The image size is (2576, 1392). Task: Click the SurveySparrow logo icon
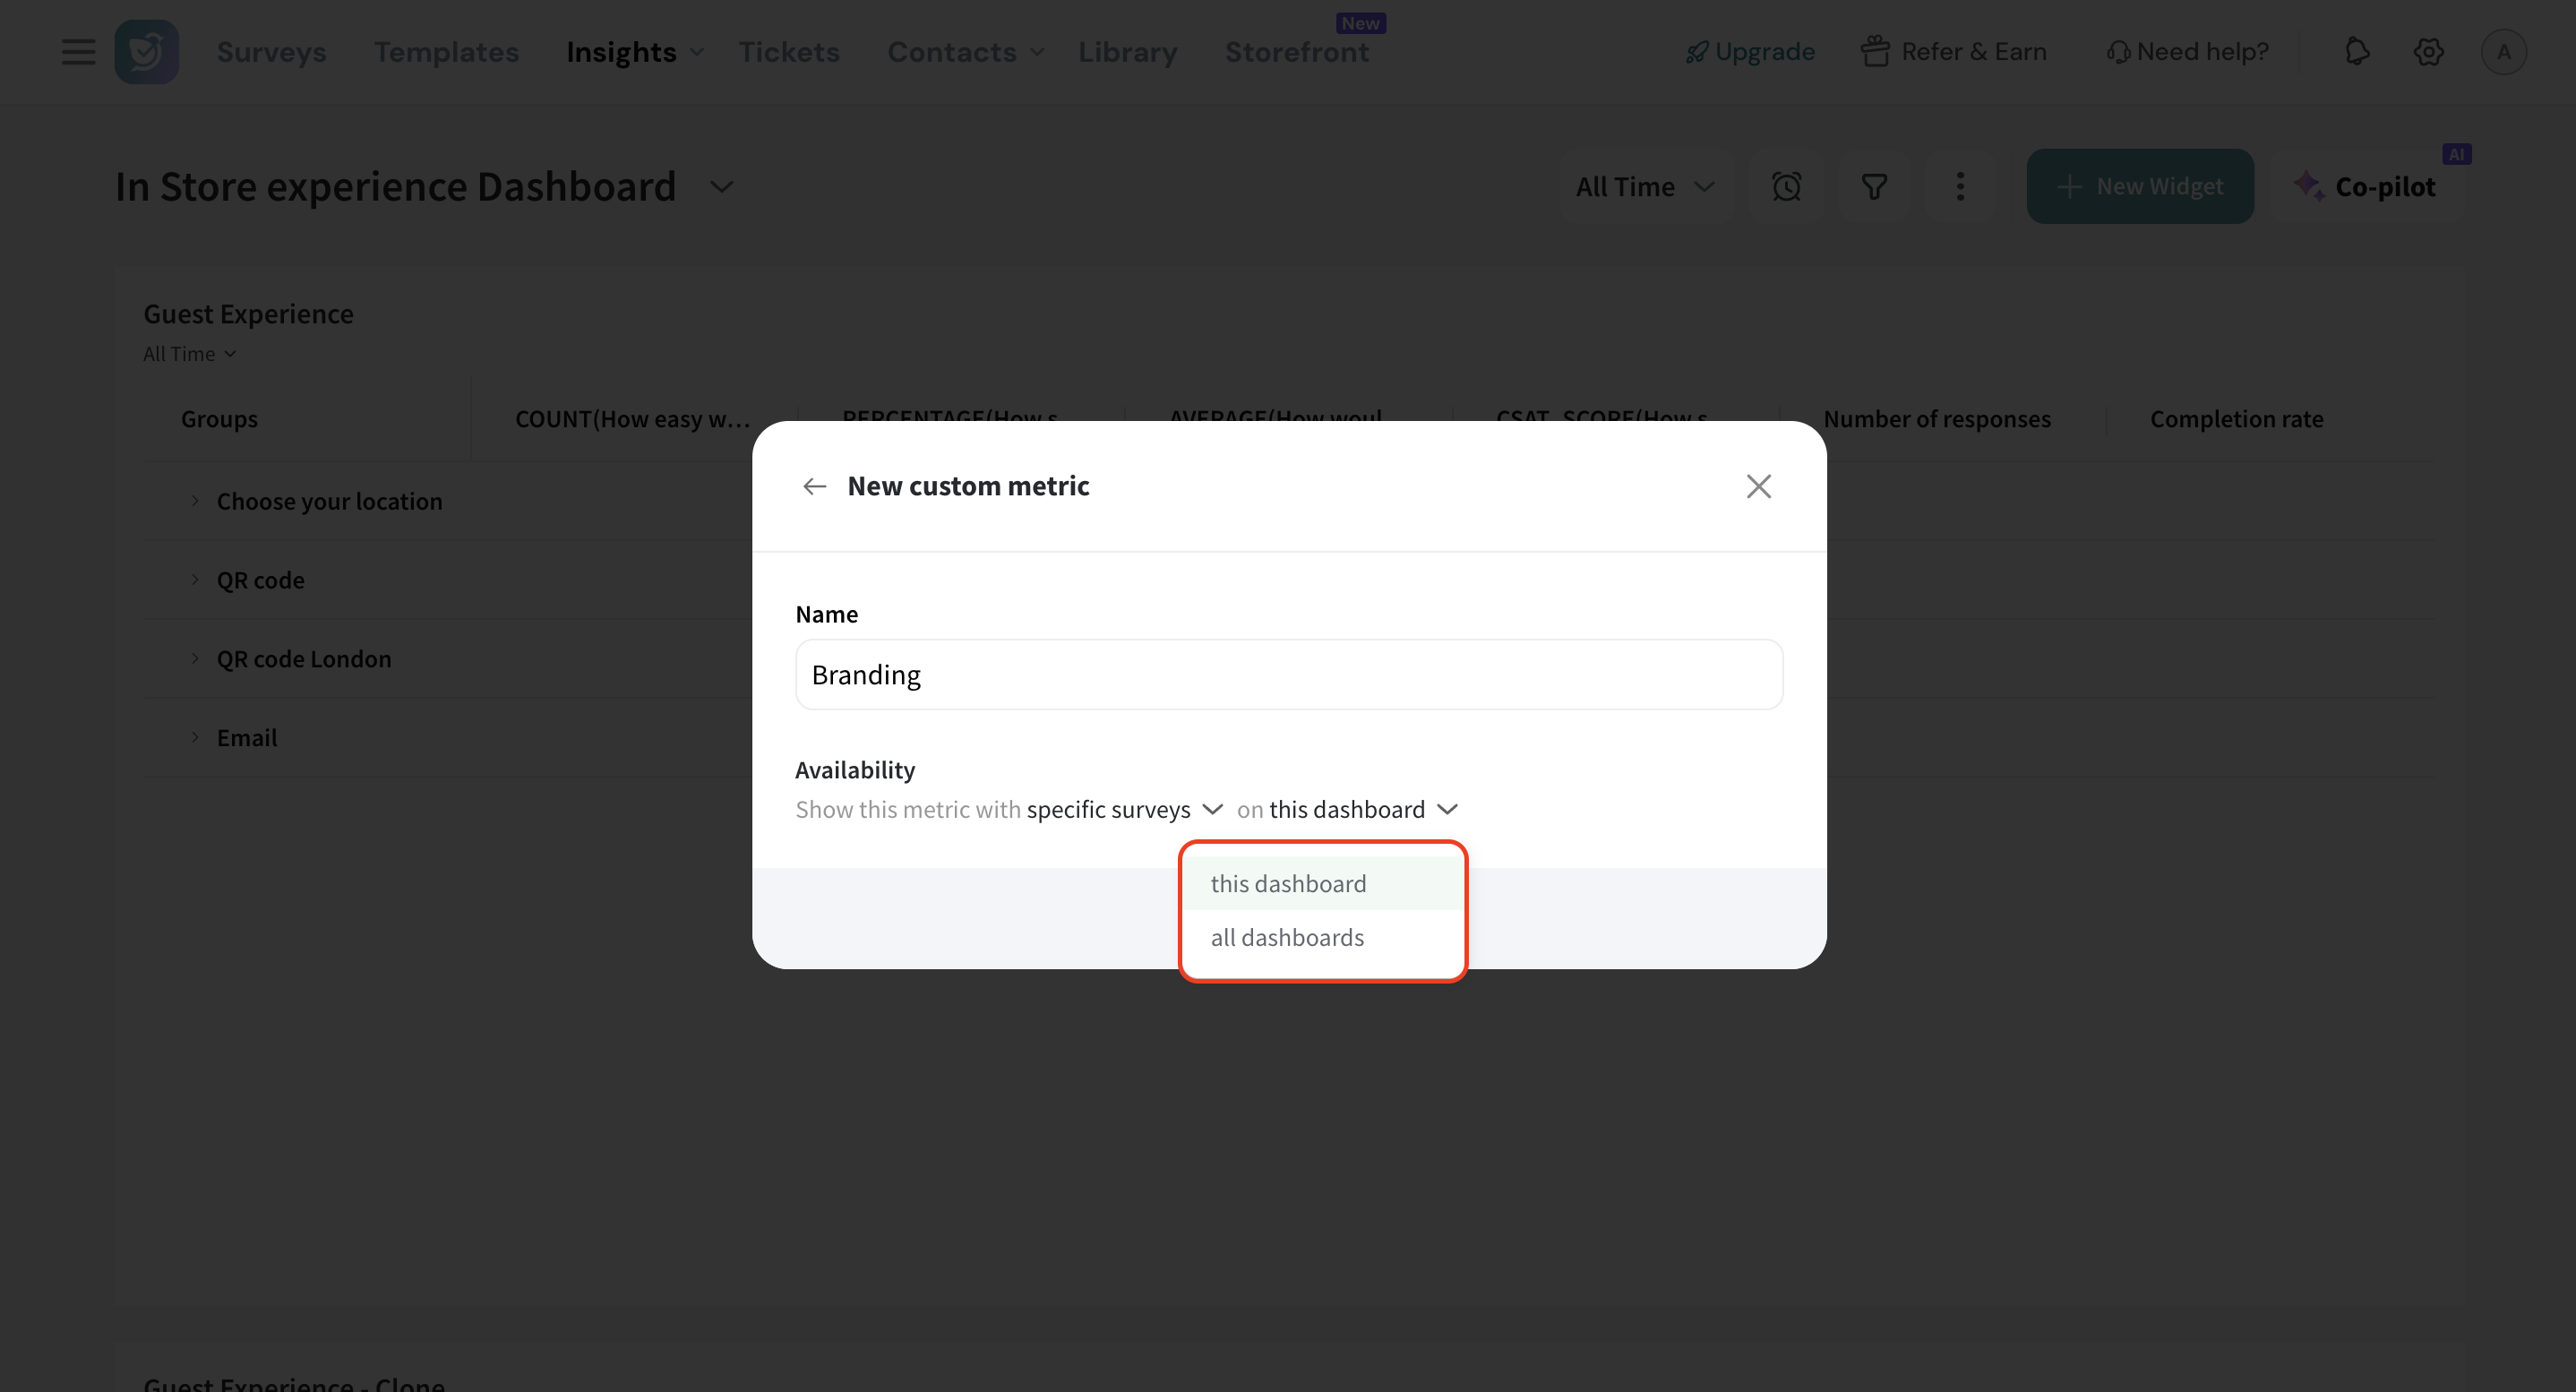tap(146, 51)
